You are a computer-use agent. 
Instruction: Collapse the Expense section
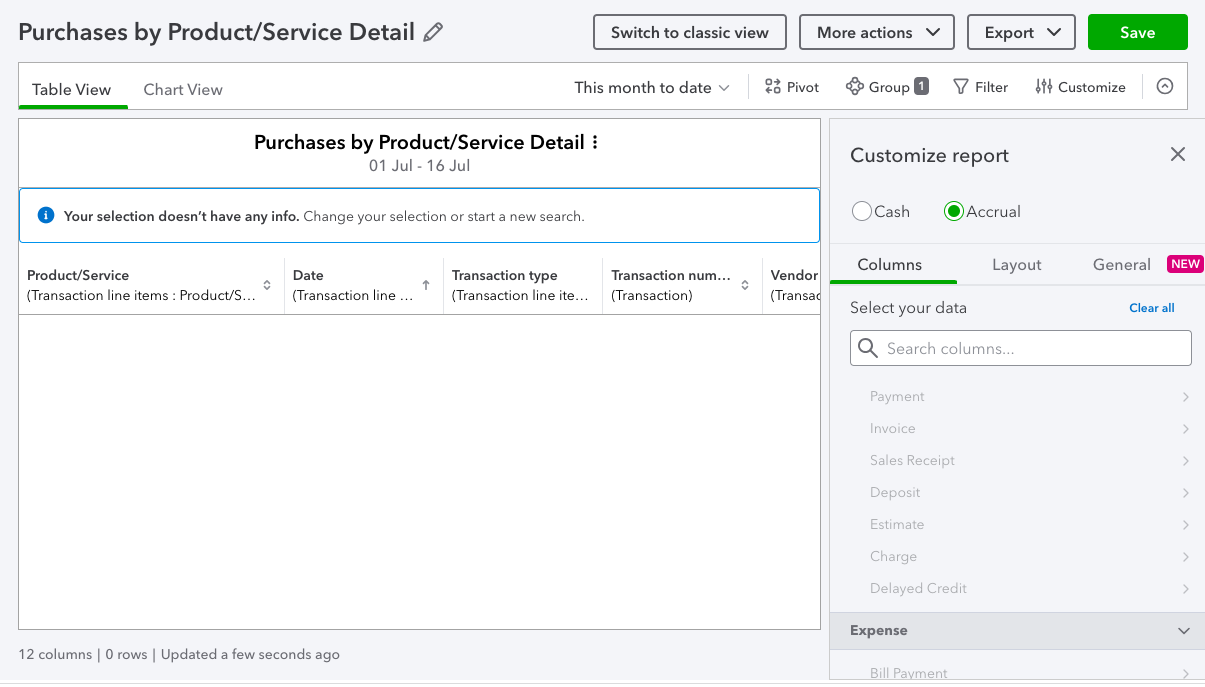(1184, 631)
